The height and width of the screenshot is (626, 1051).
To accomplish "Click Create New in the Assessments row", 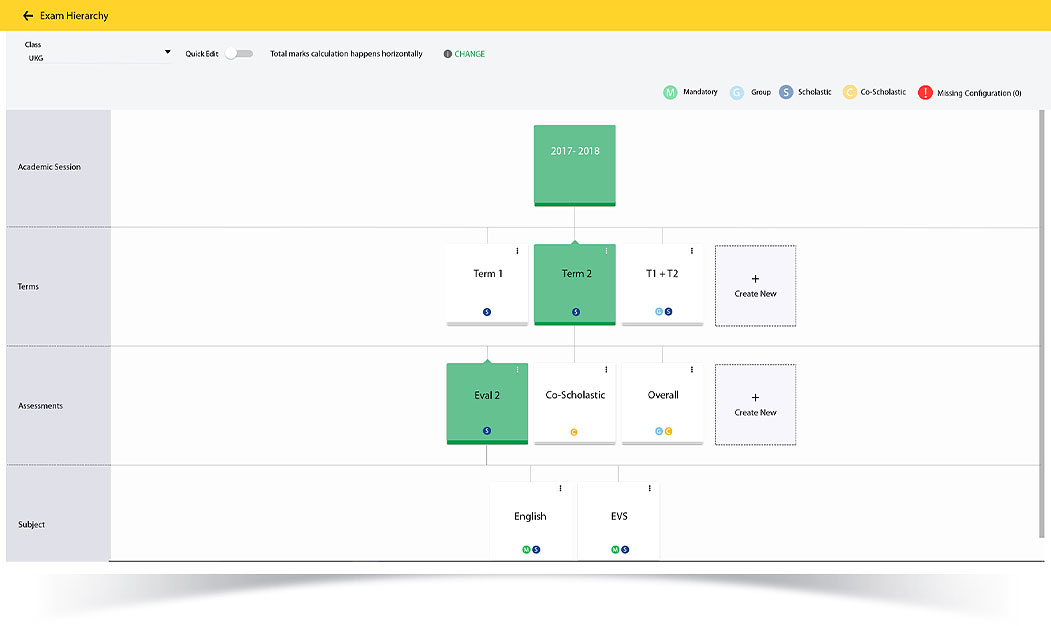I will 755,405.
